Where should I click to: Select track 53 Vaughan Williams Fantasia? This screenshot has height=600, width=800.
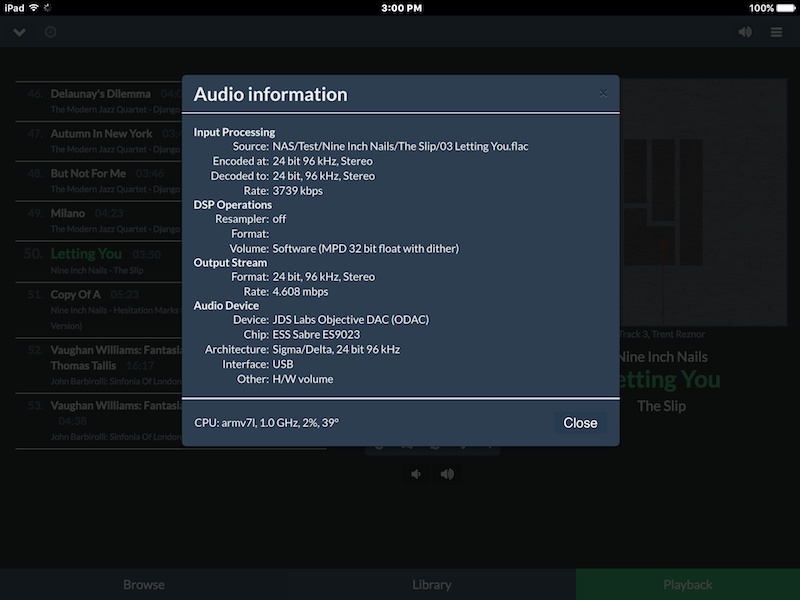[99, 420]
